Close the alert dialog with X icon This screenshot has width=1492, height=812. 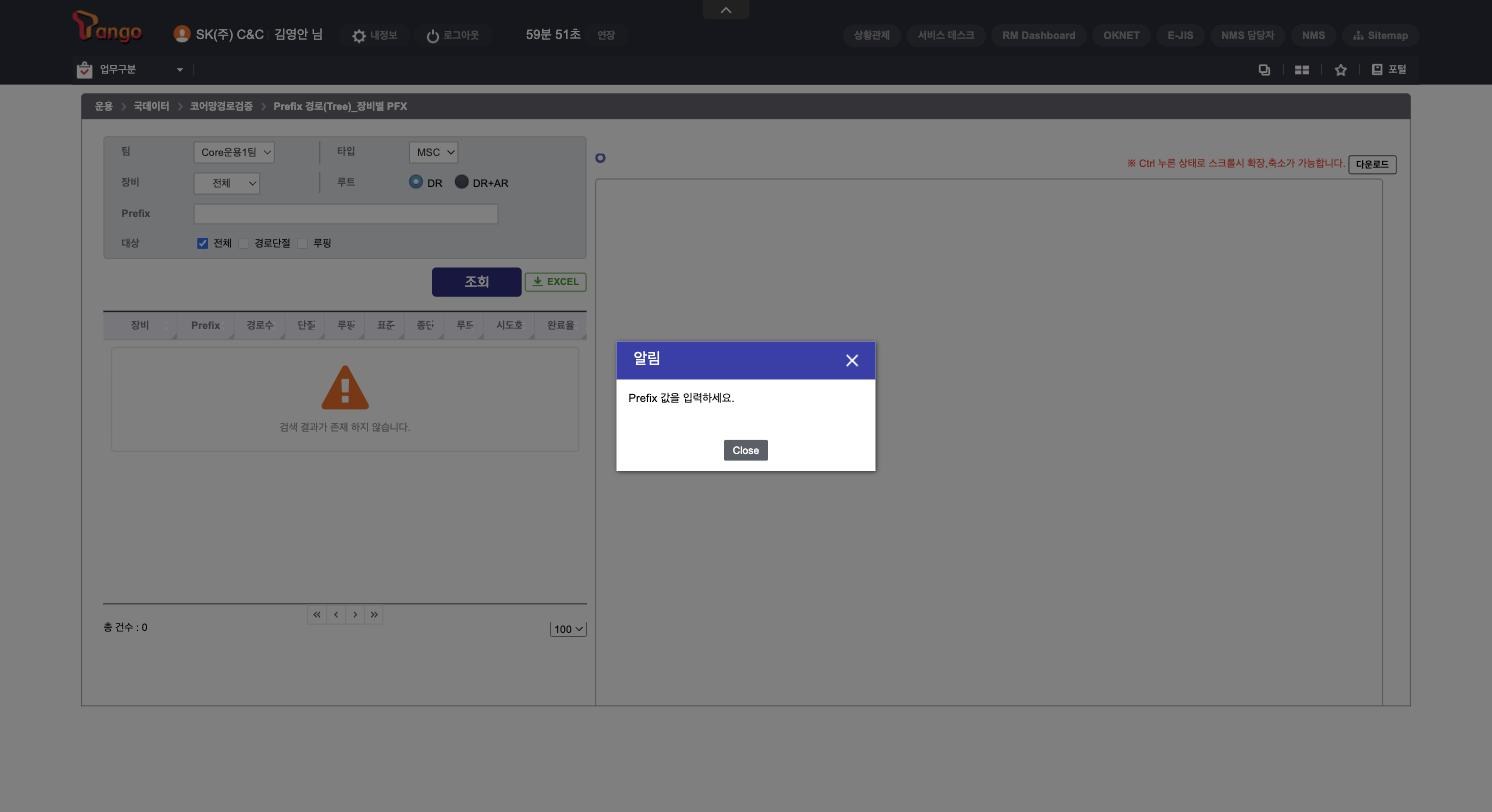[x=852, y=360]
